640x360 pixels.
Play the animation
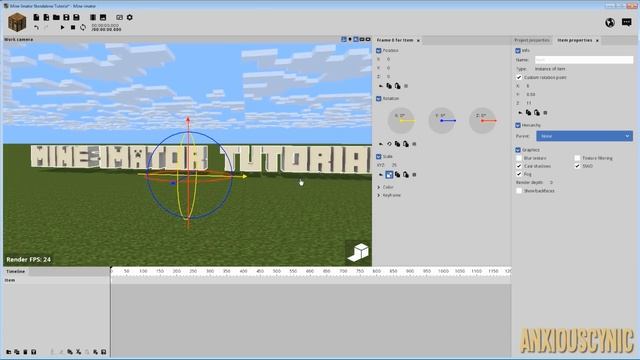[62, 27]
